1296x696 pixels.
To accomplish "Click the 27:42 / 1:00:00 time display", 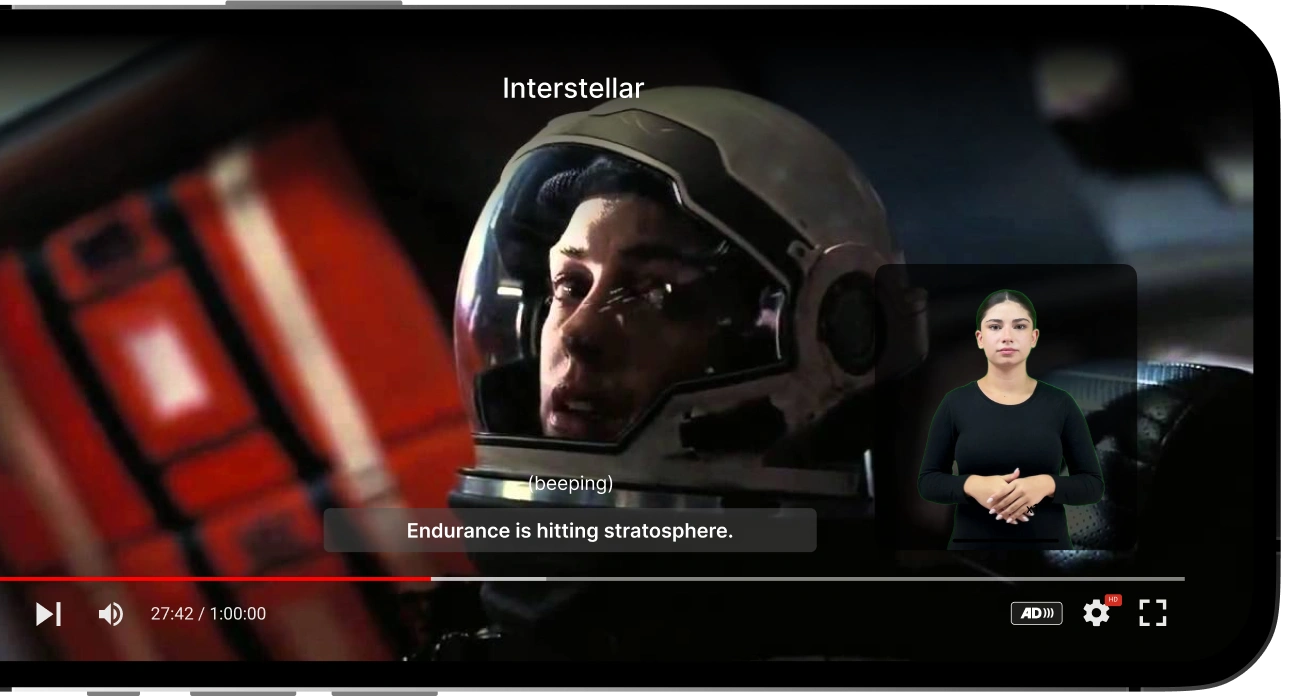I will (208, 614).
